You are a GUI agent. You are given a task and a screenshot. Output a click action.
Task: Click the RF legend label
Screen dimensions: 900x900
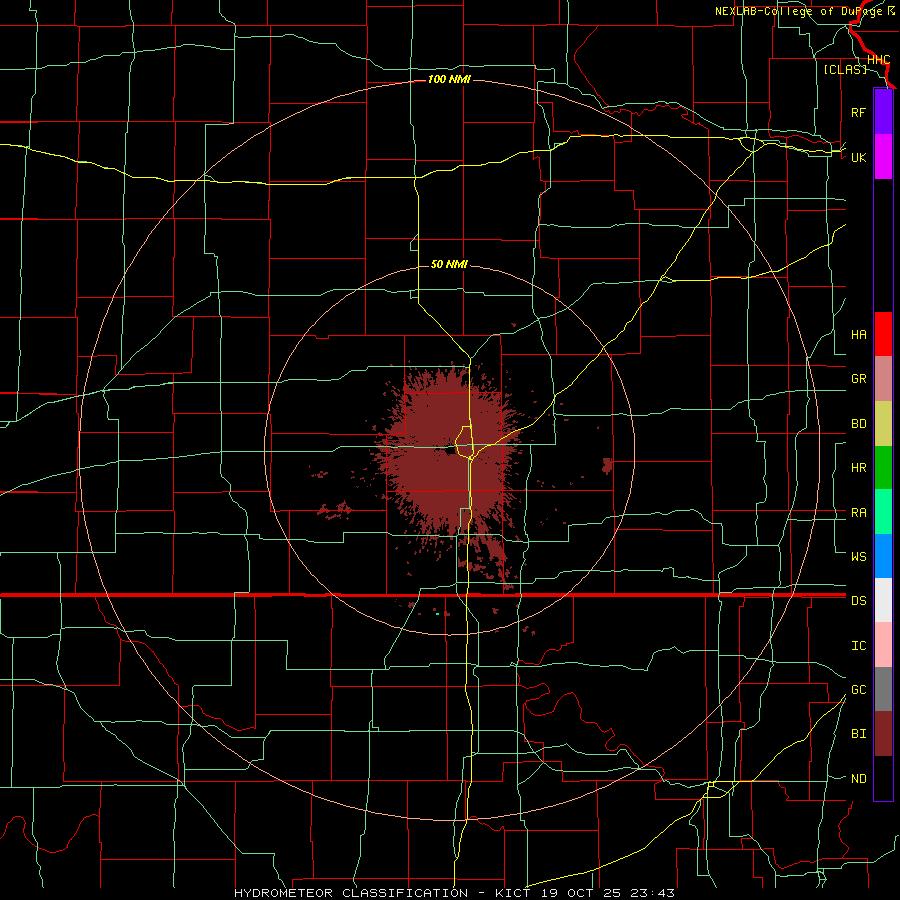tap(858, 112)
